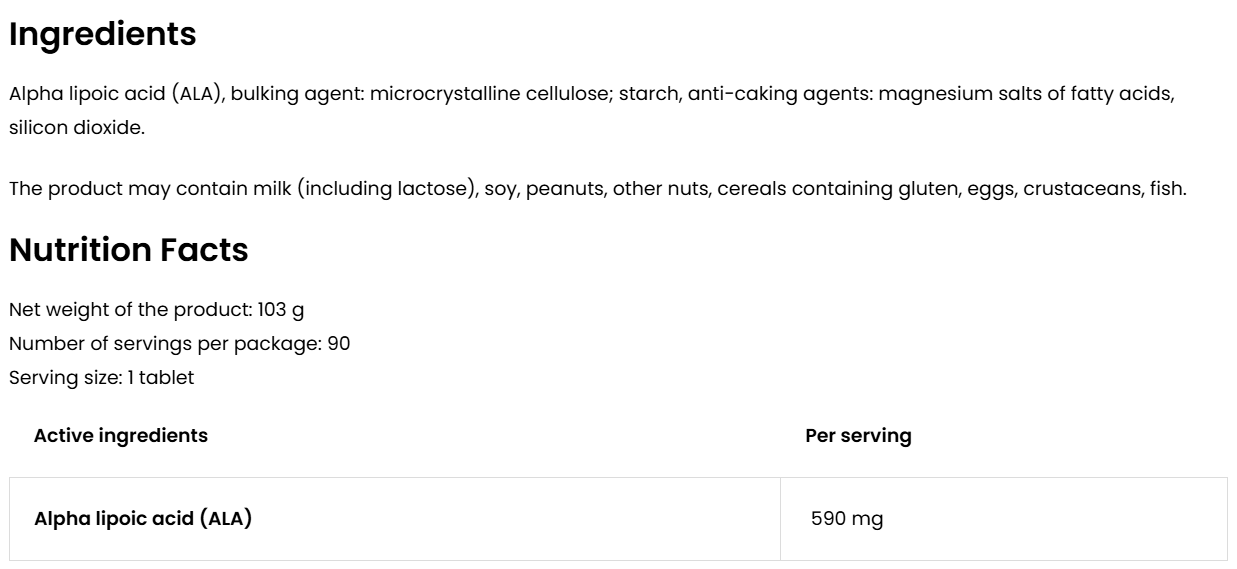Click the Per serving column header
Image resolution: width=1237 pixels, height=569 pixels.
858,436
